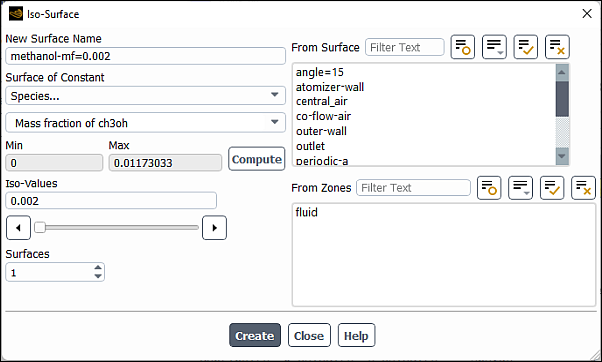This screenshot has height=362, width=602.
Task: Open Help for Iso-Surface dialog
Action: [x=356, y=335]
